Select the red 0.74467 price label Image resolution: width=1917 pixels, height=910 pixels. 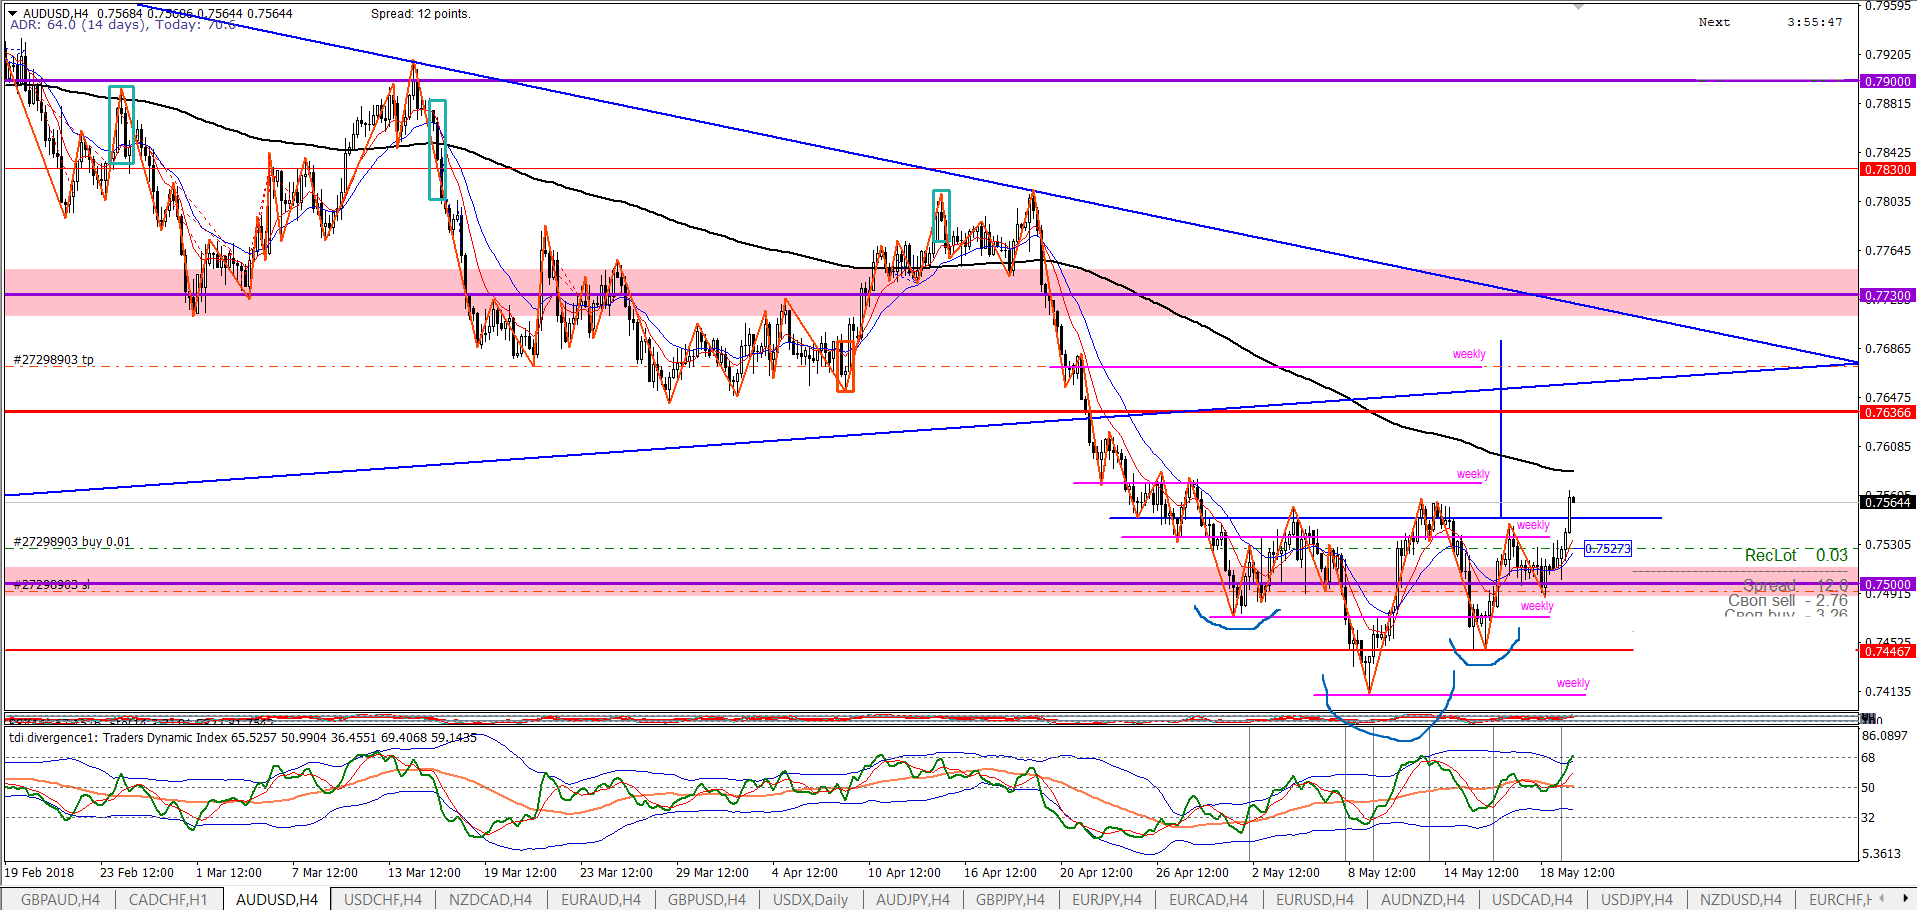click(1887, 651)
